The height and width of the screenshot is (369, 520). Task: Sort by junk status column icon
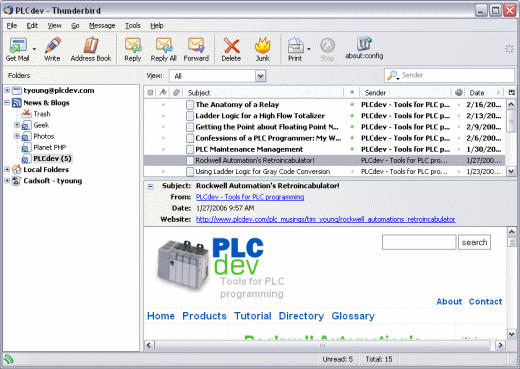click(x=459, y=93)
